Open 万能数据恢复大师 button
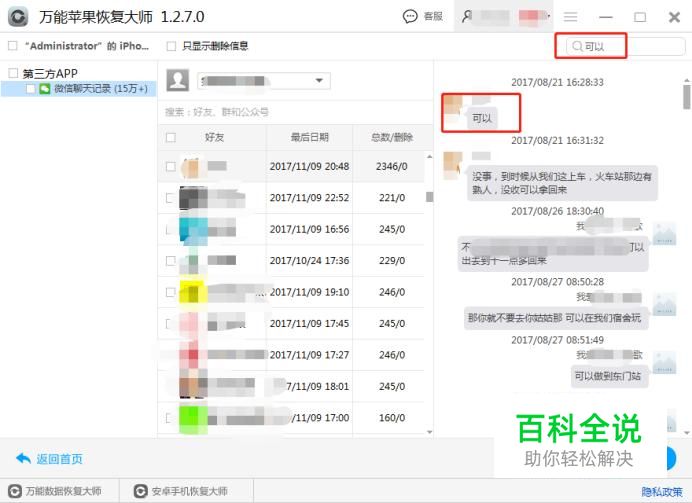Image resolution: width=692 pixels, height=503 pixels. (56, 491)
